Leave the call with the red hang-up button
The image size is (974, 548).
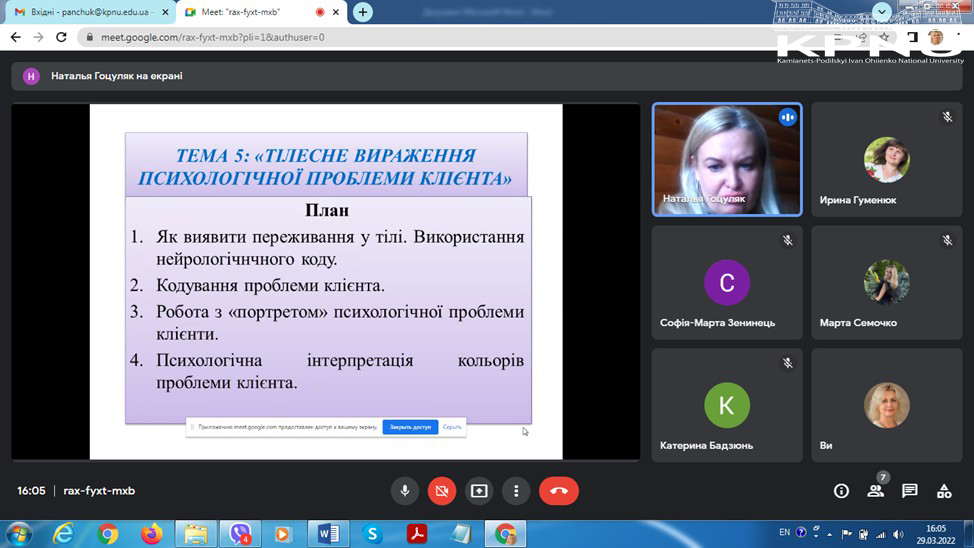[x=559, y=491]
